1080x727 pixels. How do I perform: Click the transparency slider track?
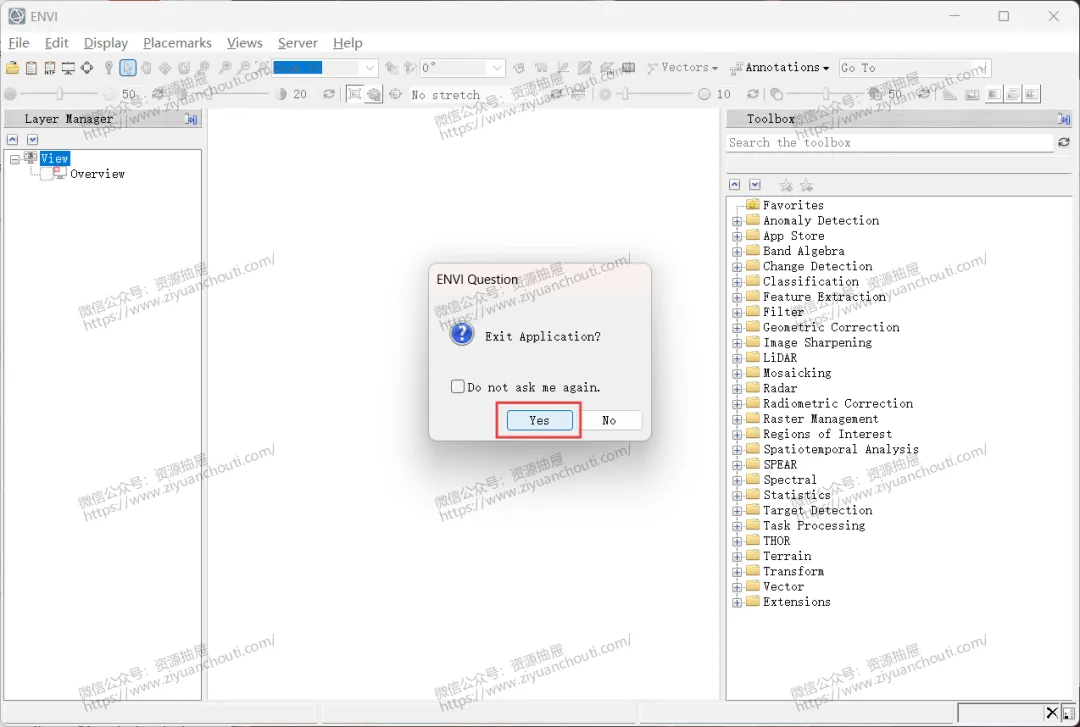point(827,94)
